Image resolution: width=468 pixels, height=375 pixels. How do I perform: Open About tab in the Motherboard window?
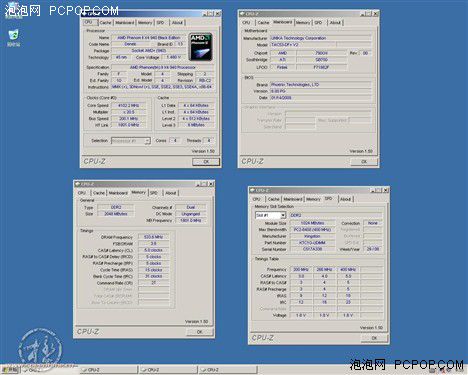(335, 23)
